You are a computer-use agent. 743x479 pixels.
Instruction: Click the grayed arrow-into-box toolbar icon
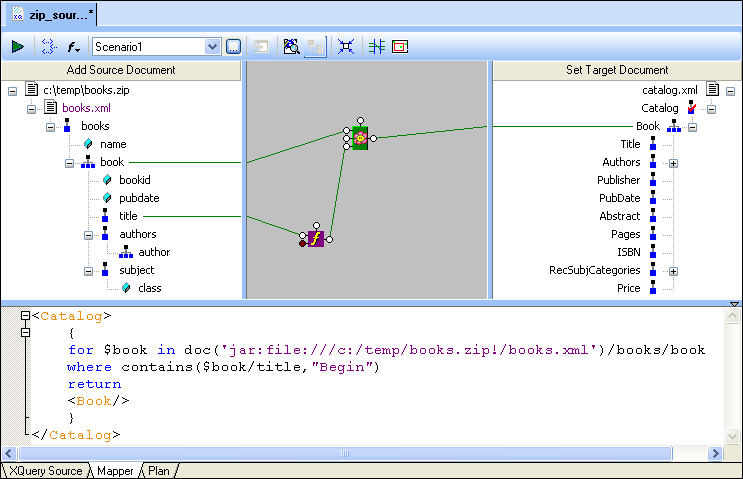[x=261, y=46]
